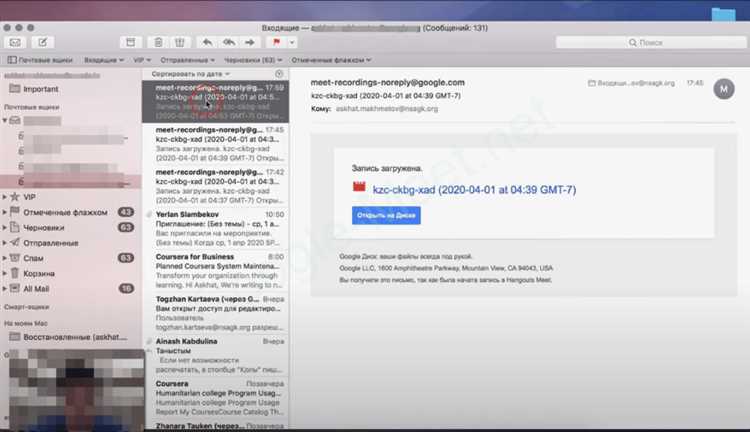Click in the Поиск search field
The image size is (750, 432).
click(x=680, y=42)
